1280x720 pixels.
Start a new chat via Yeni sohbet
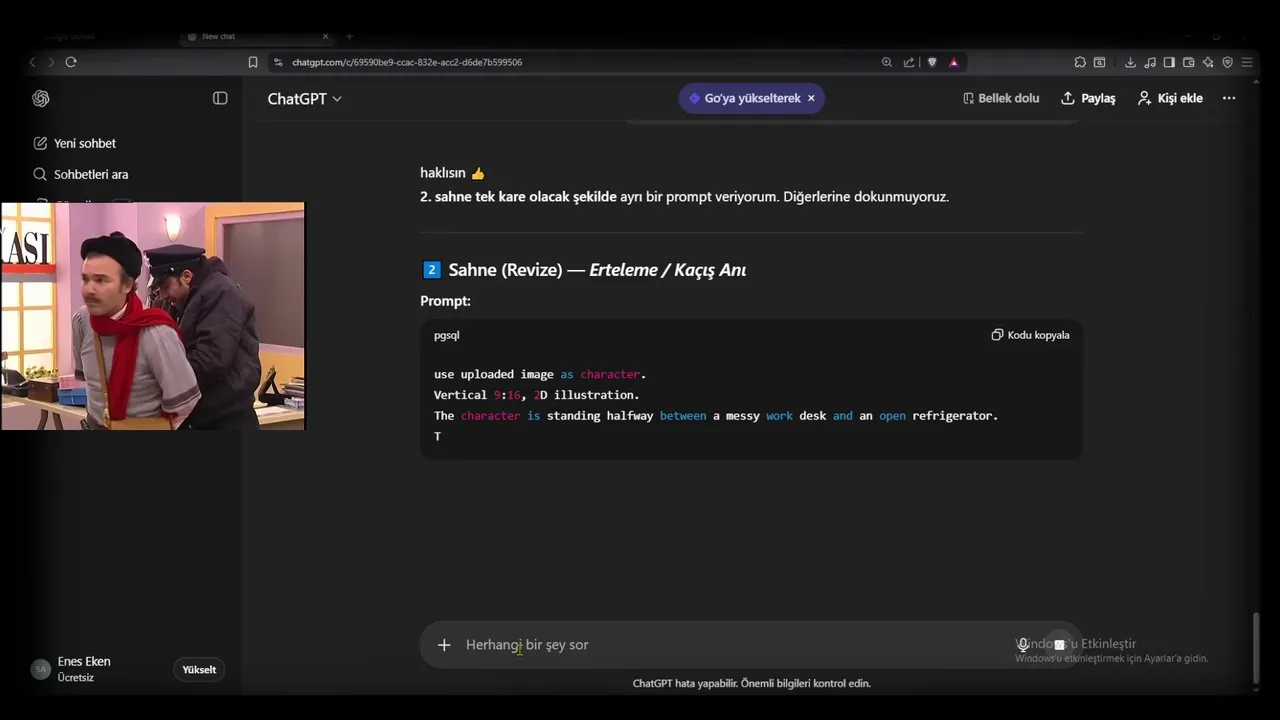tap(75, 143)
